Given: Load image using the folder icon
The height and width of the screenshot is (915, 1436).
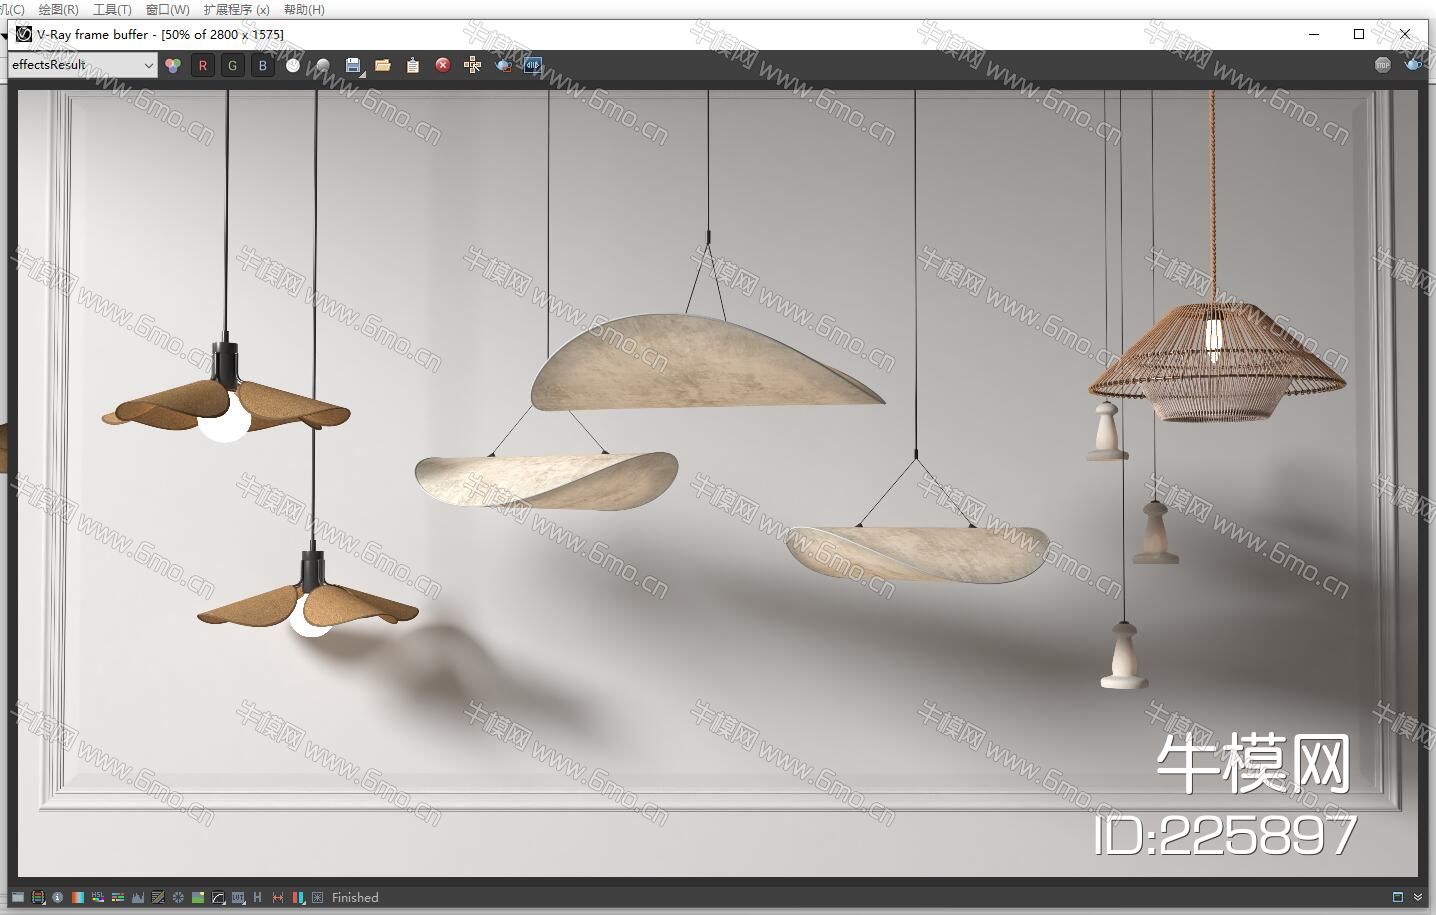Looking at the screenshot, I should [x=383, y=66].
